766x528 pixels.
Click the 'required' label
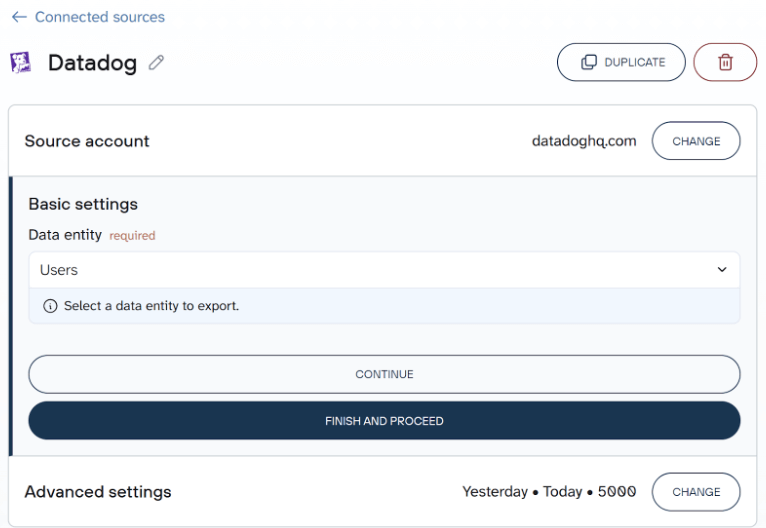tap(132, 235)
